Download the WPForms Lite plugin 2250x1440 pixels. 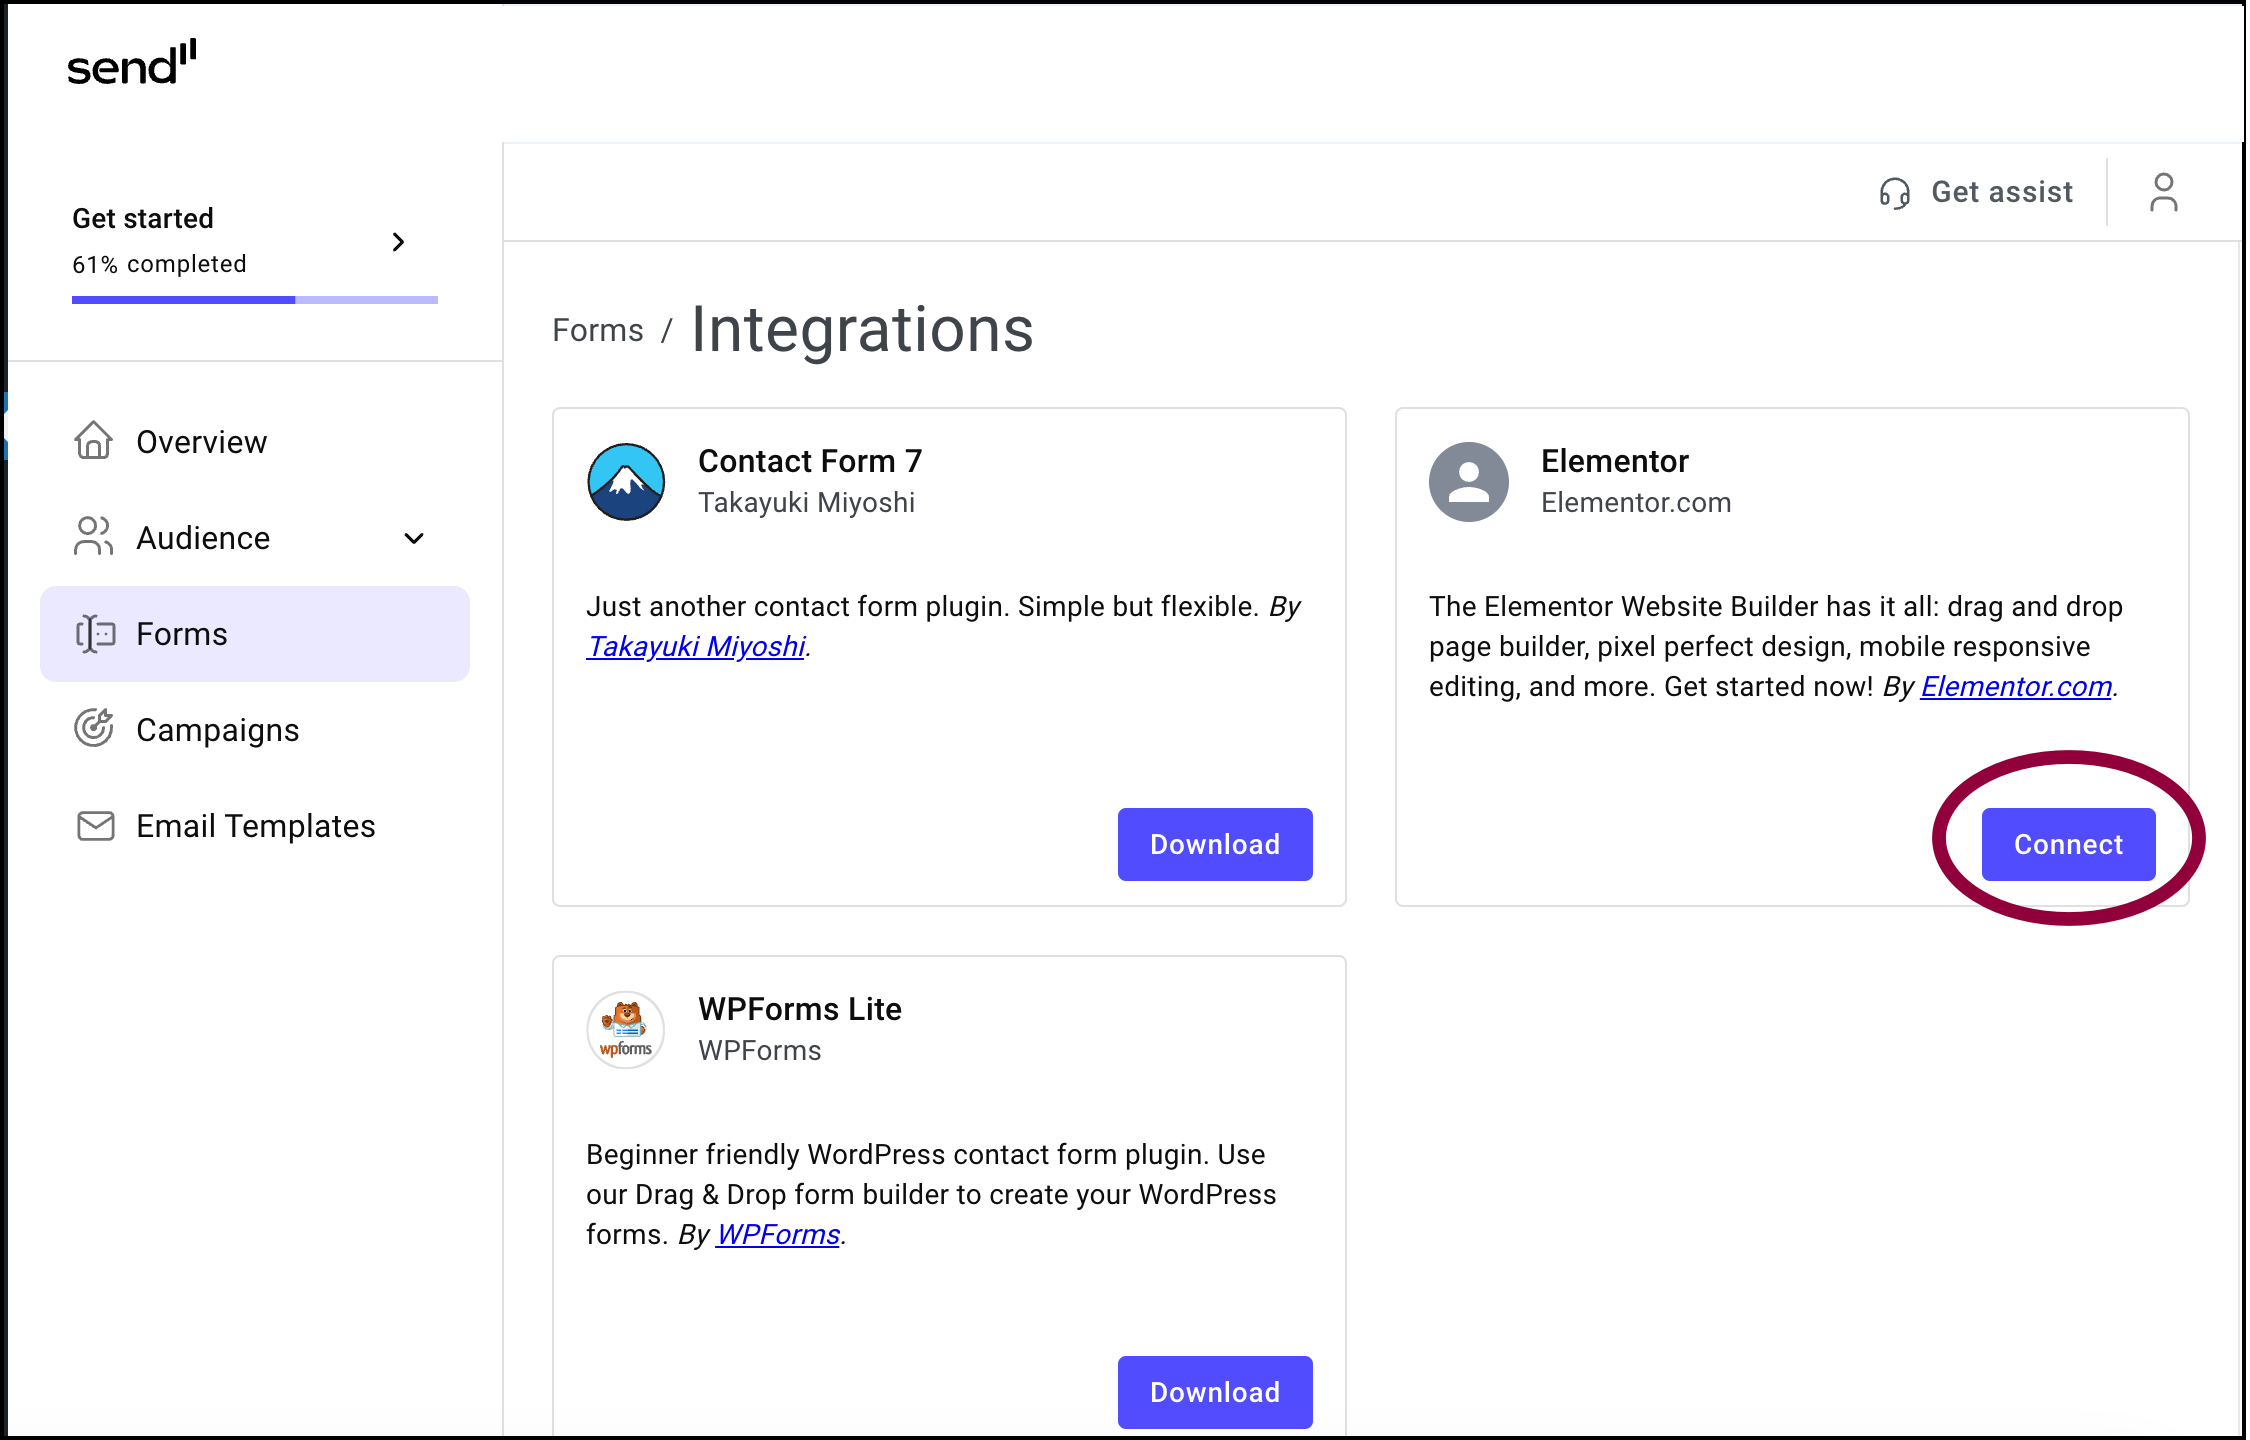click(x=1215, y=1392)
